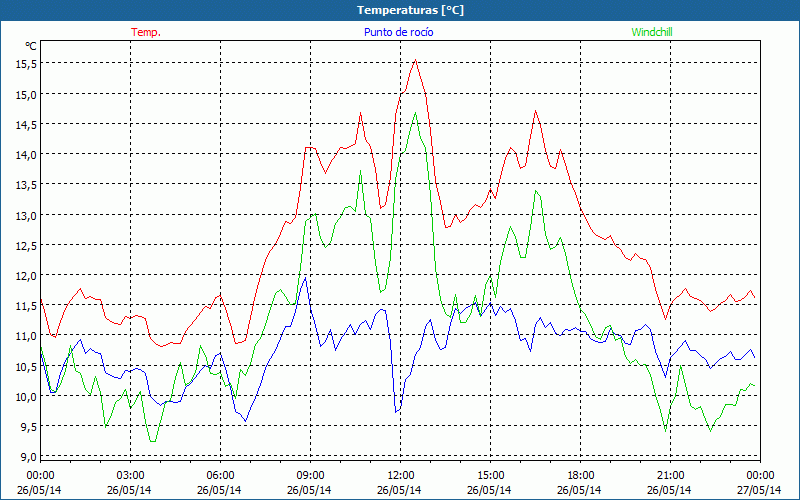Click the 21:00 time axis label
The image size is (800, 500).
click(670, 475)
